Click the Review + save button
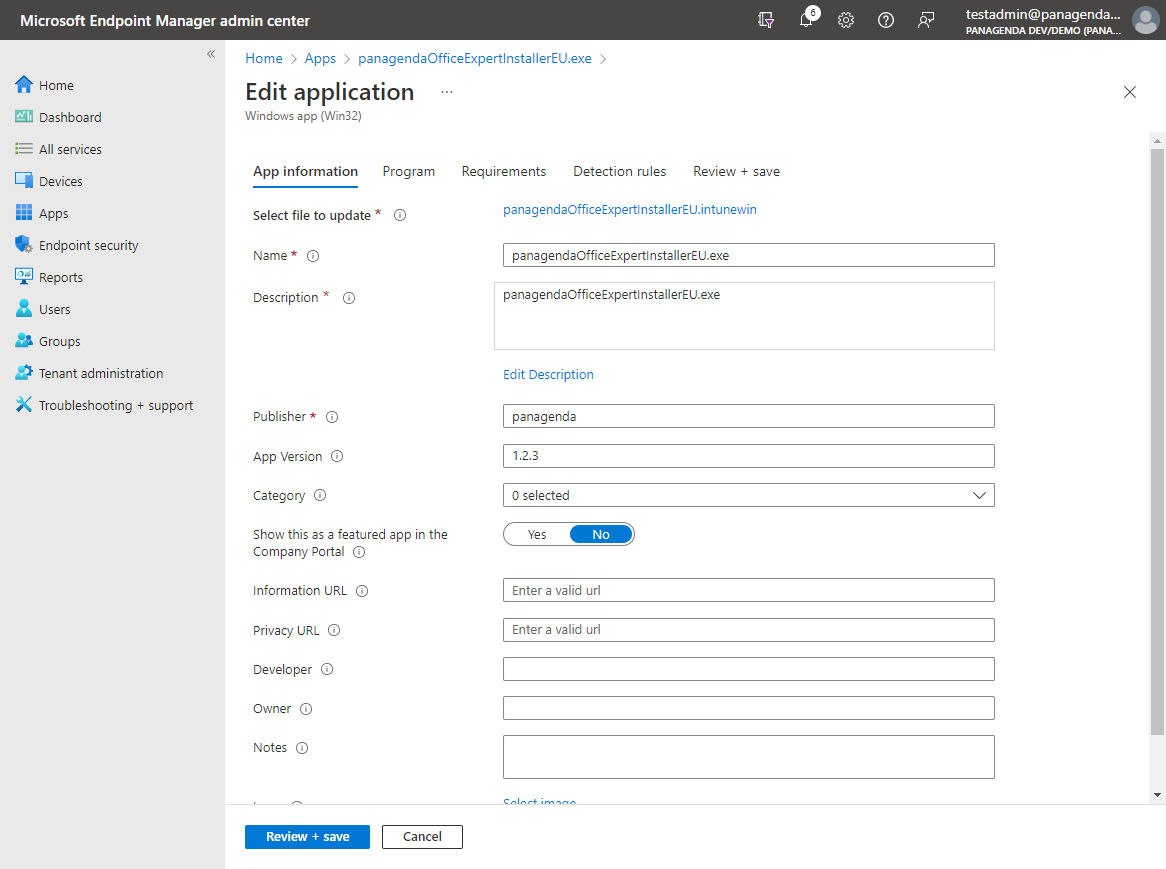1166x869 pixels. pos(307,836)
